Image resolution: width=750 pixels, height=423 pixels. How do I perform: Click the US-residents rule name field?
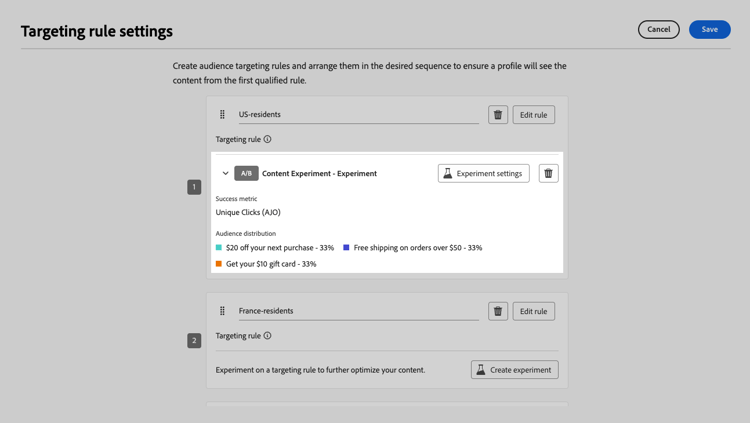359,114
